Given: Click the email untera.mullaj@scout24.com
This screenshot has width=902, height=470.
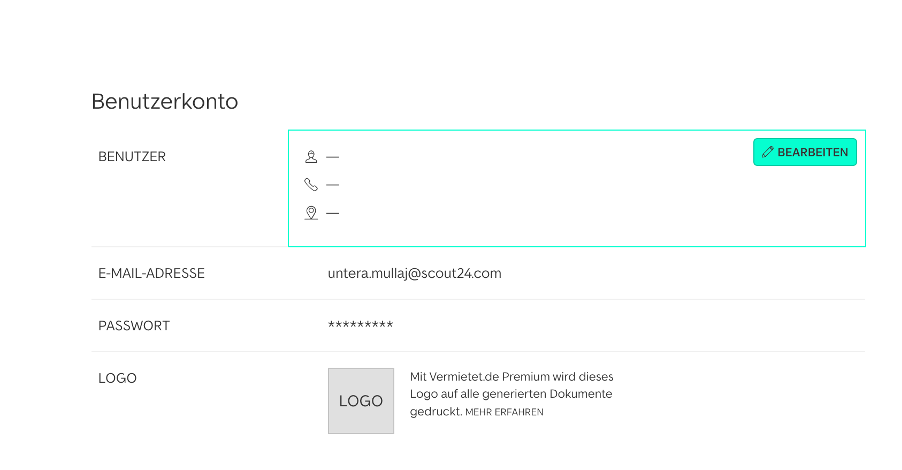Looking at the screenshot, I should (414, 273).
